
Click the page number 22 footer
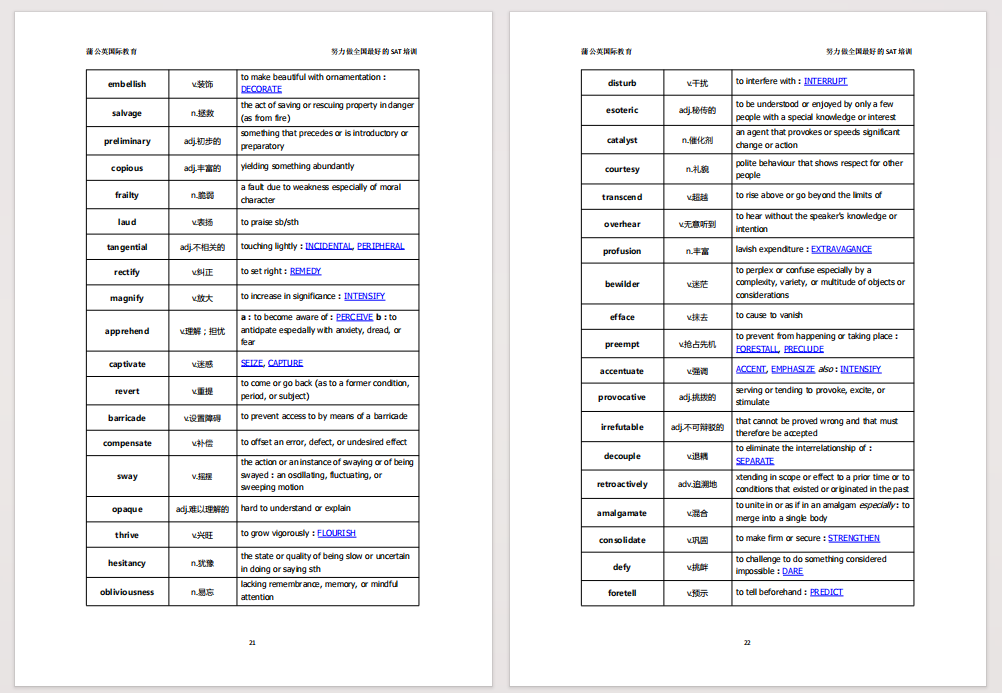tap(747, 643)
